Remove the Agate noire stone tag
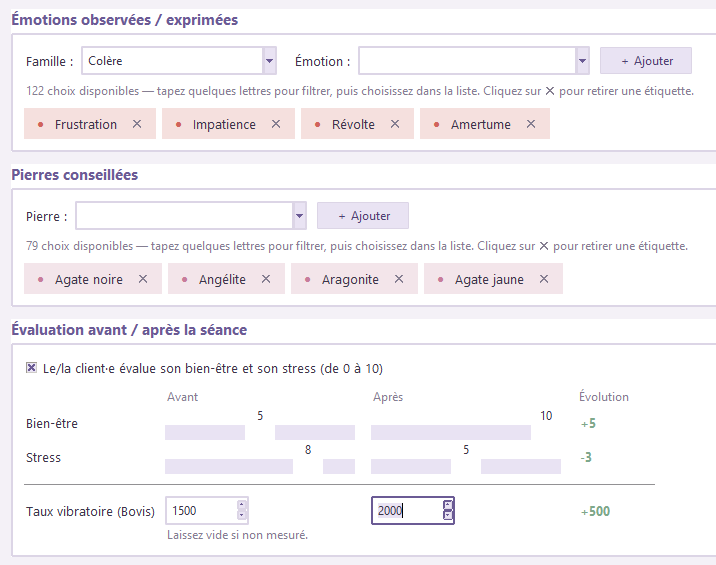Viewport: 716px width, 565px height. point(143,279)
